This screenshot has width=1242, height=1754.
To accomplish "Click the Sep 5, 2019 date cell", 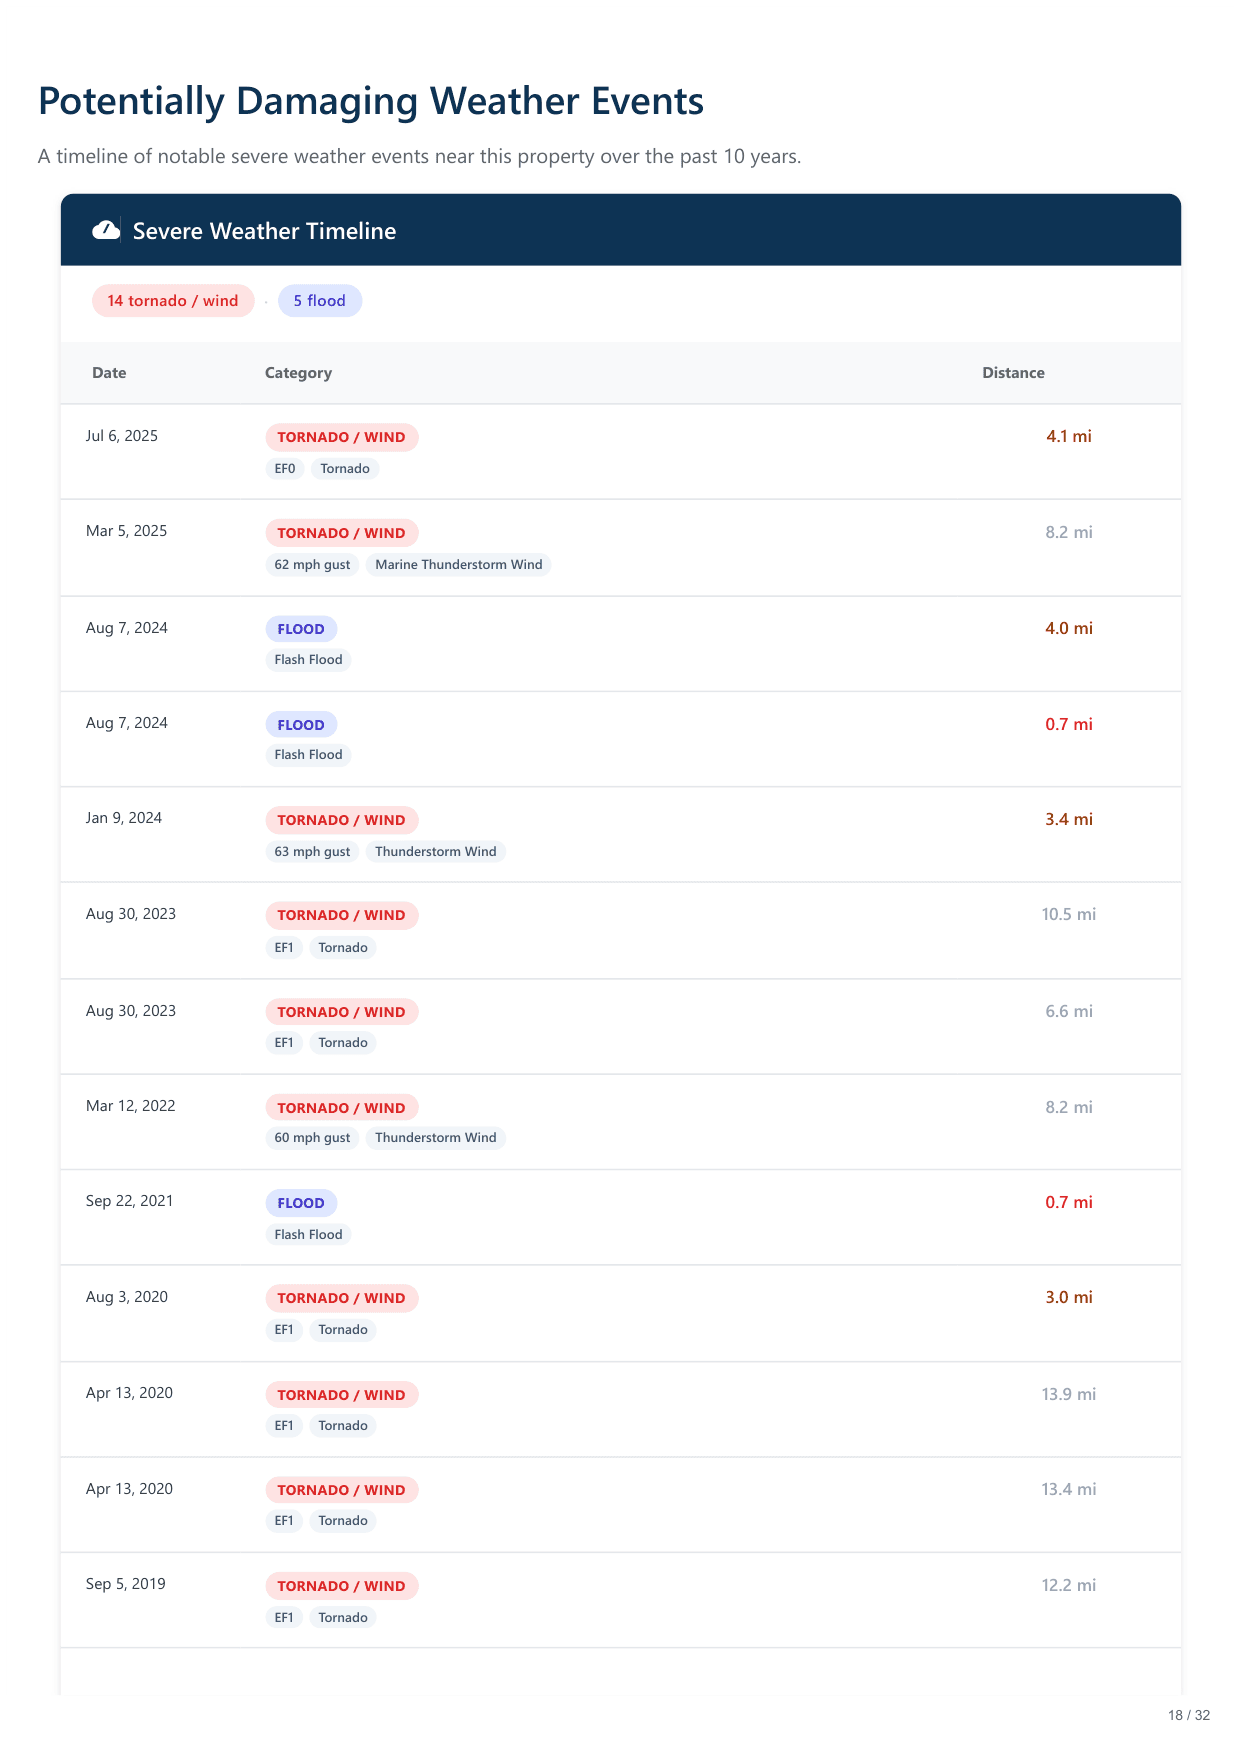I will (x=126, y=1584).
